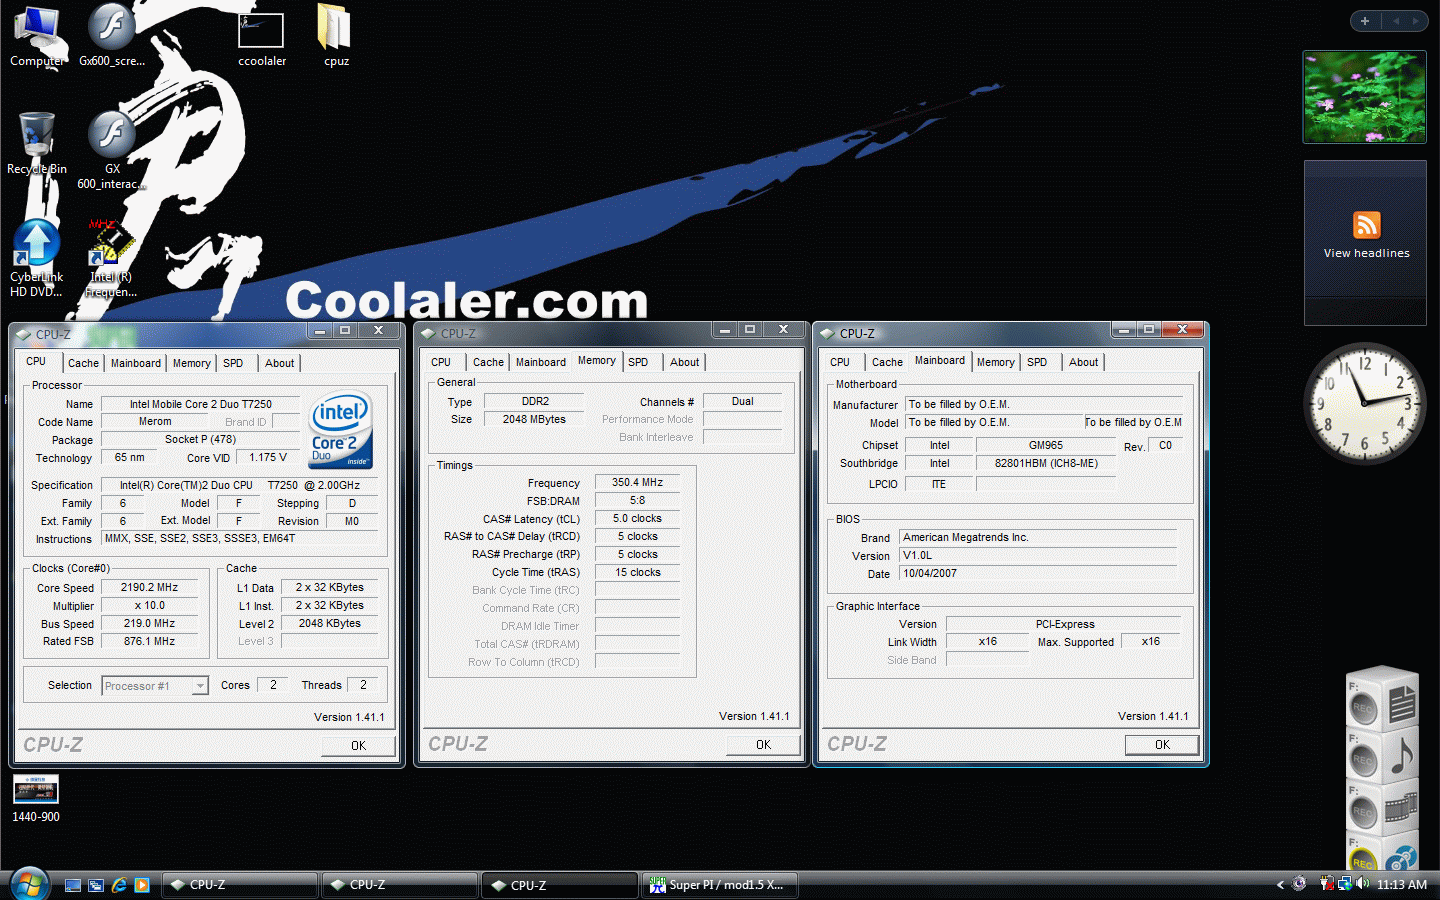Image resolution: width=1440 pixels, height=900 pixels.
Task: Click the sidebar next gadgets arrow
Action: point(1415,21)
